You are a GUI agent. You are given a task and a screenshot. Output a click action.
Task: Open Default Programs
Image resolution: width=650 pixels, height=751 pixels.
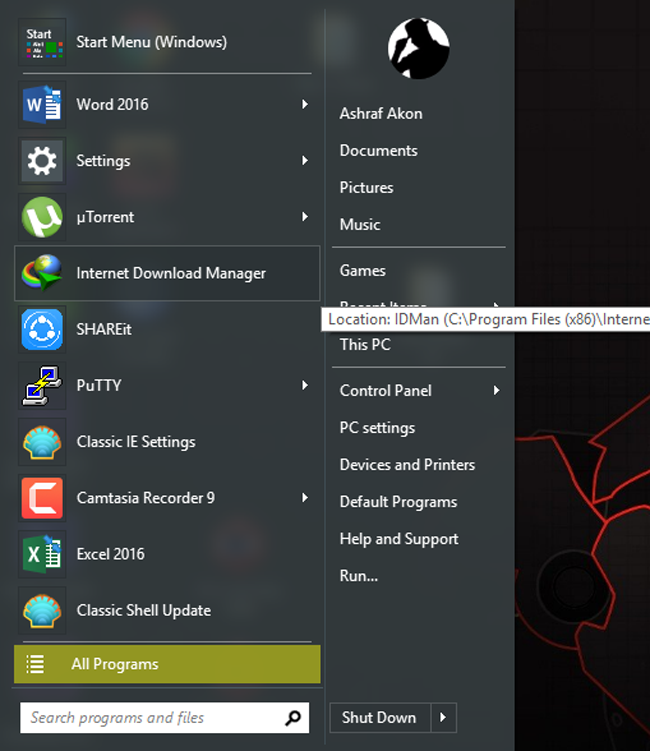[398, 502]
